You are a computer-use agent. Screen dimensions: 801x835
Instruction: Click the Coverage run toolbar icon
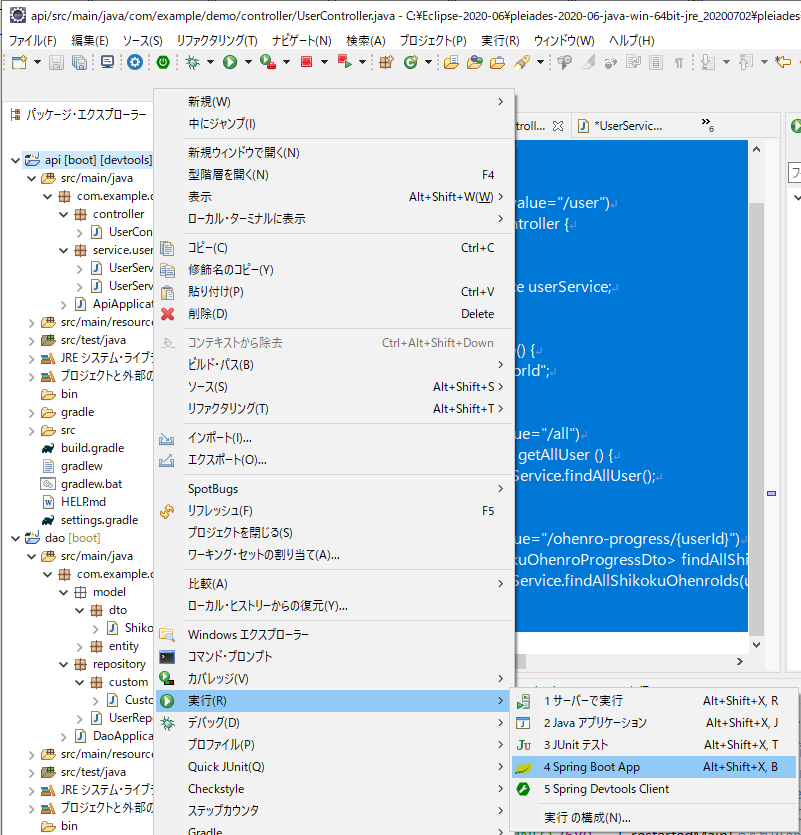[268, 62]
